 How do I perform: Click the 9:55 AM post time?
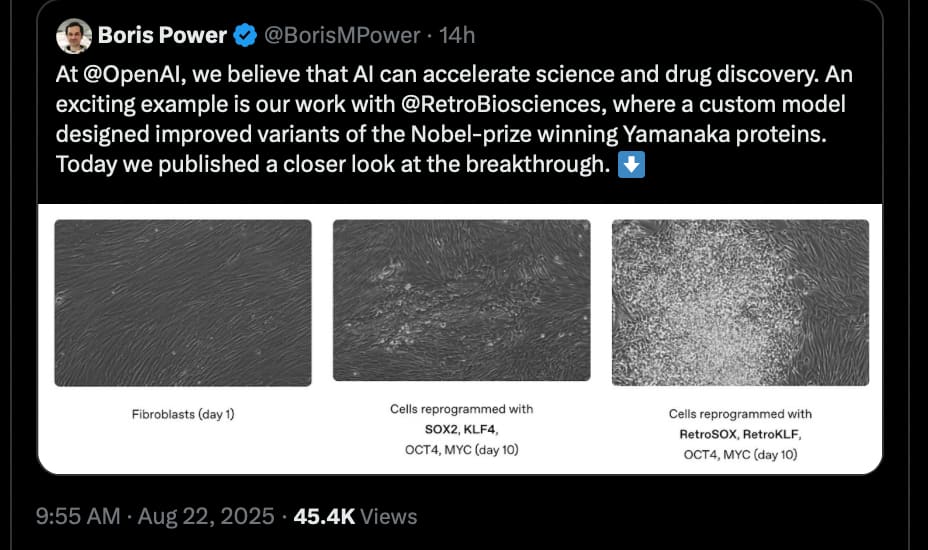[x=77, y=517]
